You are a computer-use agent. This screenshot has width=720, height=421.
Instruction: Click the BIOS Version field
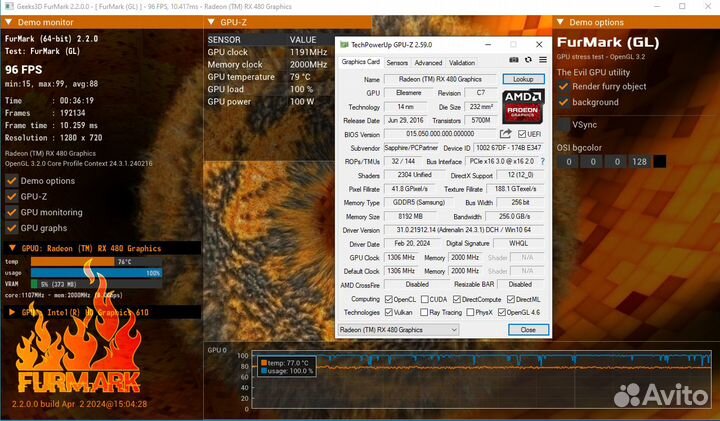[440, 134]
